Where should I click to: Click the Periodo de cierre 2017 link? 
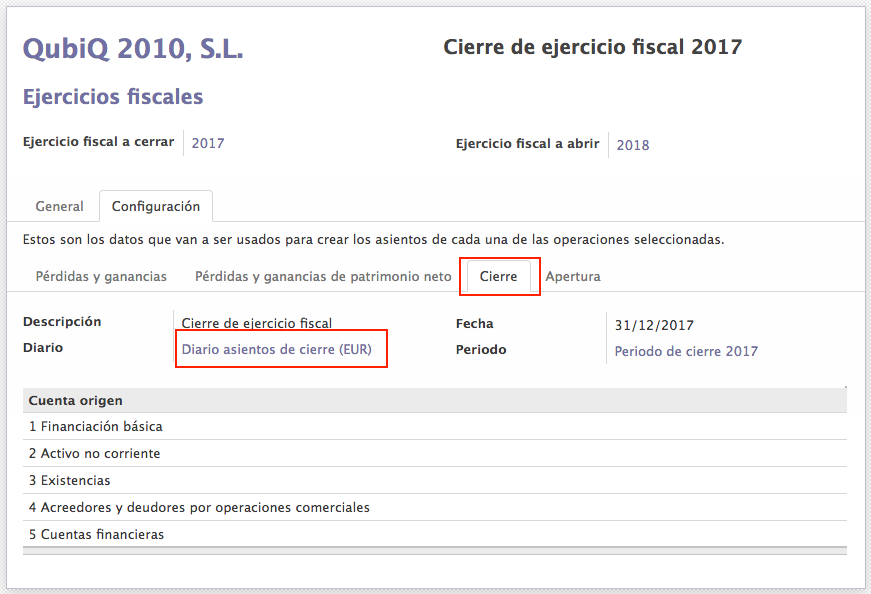coord(686,351)
